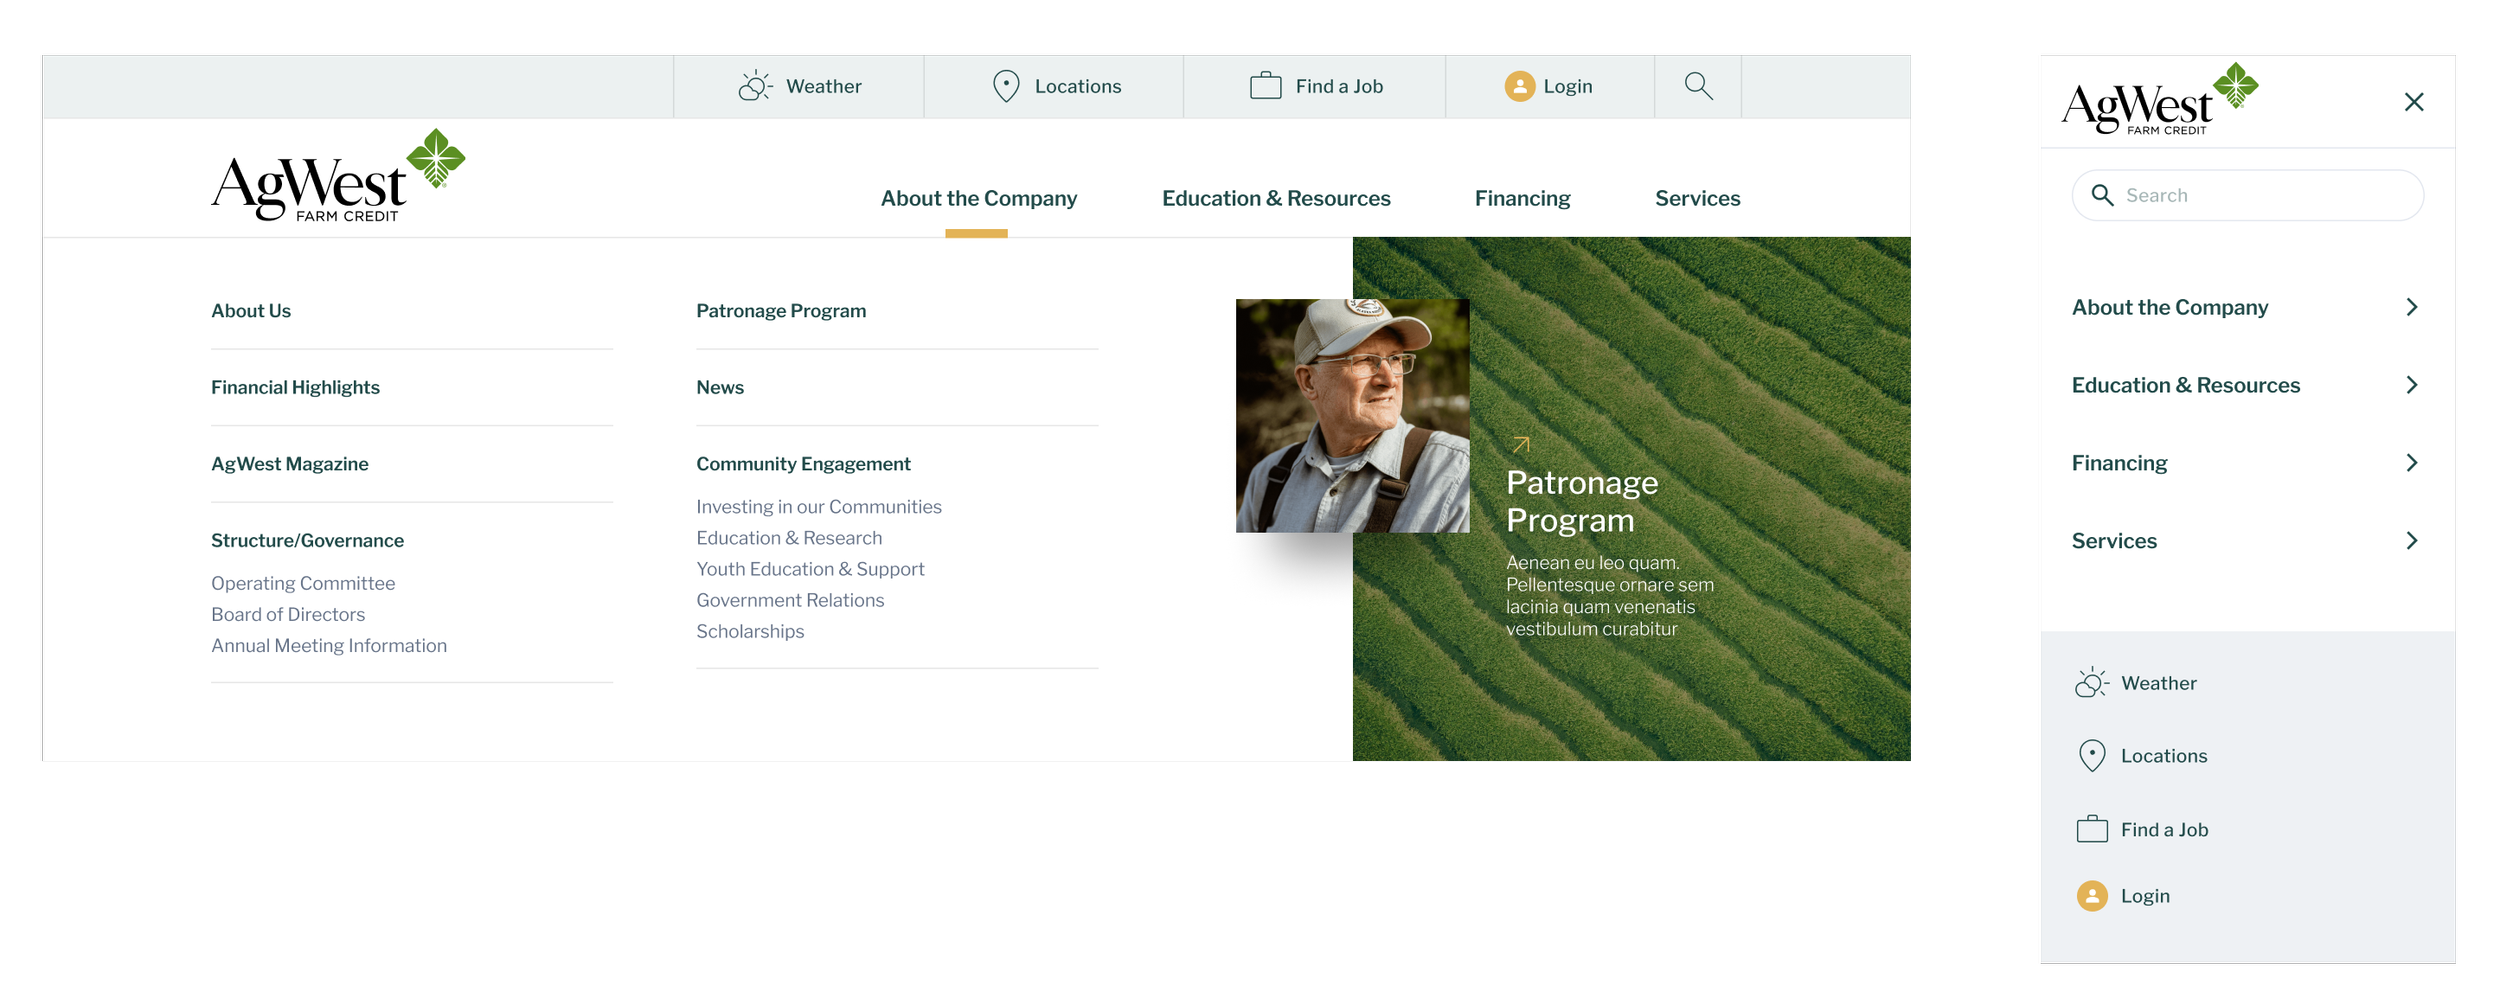Click the Weather icon in mobile menu footer
Screen dimensions: 2500x997
coord(2091,683)
